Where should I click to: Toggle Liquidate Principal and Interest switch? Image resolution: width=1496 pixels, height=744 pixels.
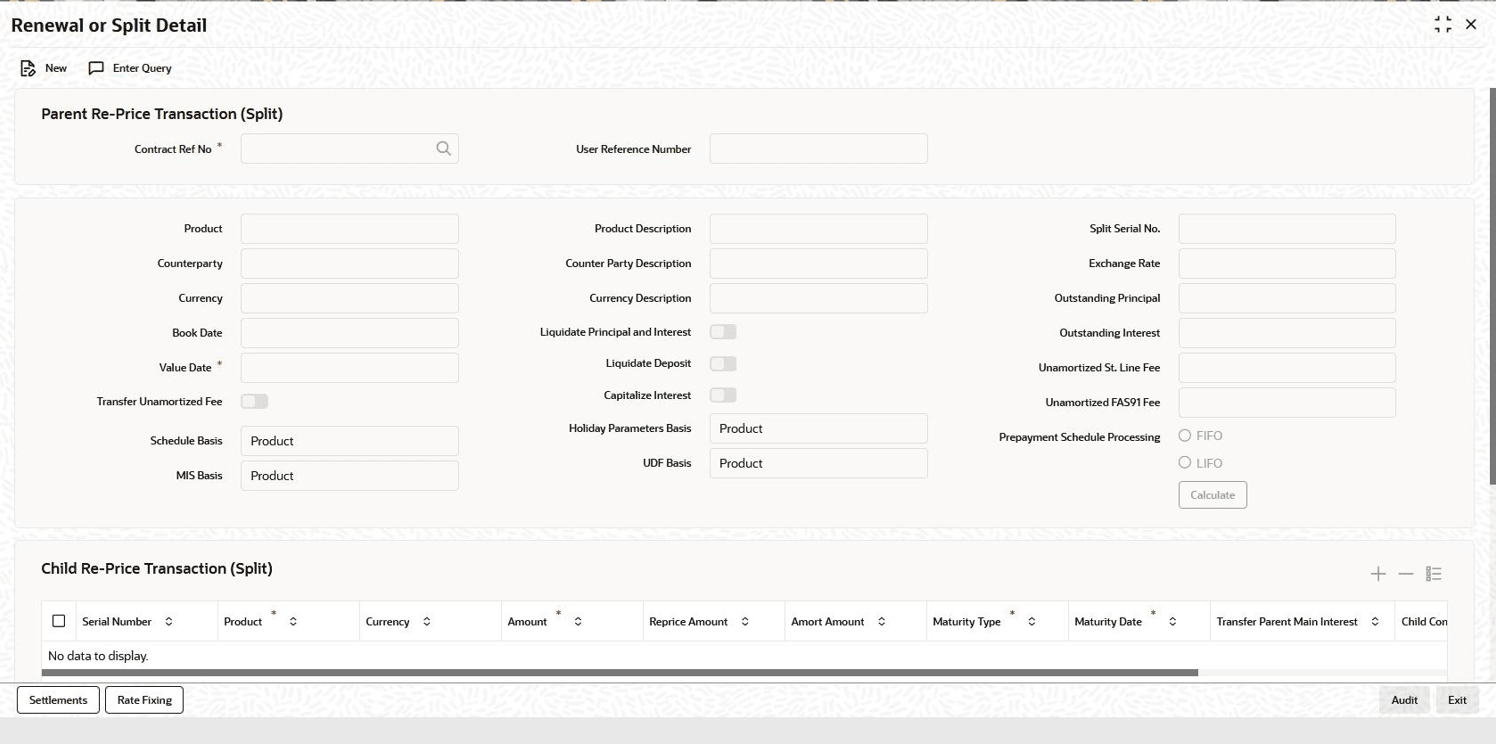coord(723,332)
